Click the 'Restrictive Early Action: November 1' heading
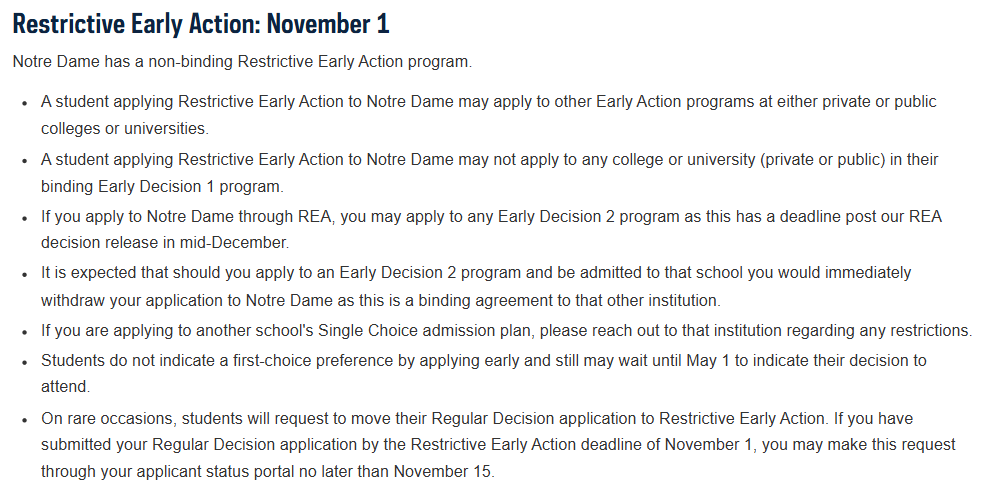The height and width of the screenshot is (491, 990). click(201, 24)
